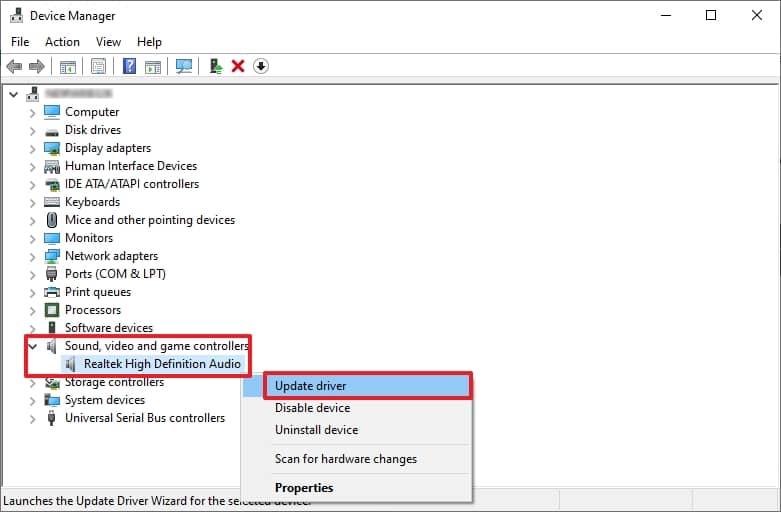Click the speaker icon by Realtek audio
This screenshot has height=512, width=781.
point(71,364)
